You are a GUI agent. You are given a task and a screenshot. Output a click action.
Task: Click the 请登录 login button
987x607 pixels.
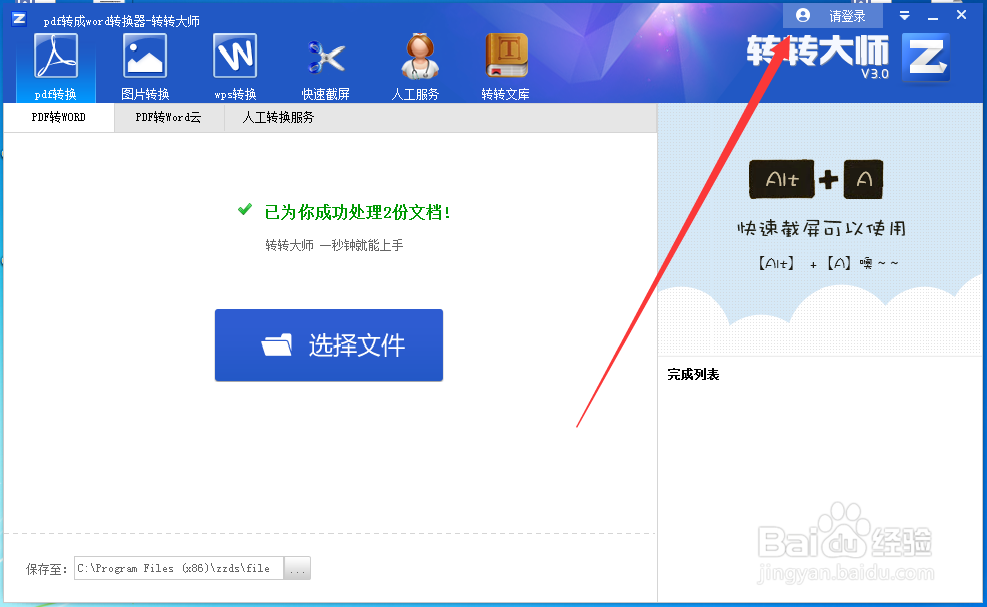pyautogui.click(x=832, y=16)
